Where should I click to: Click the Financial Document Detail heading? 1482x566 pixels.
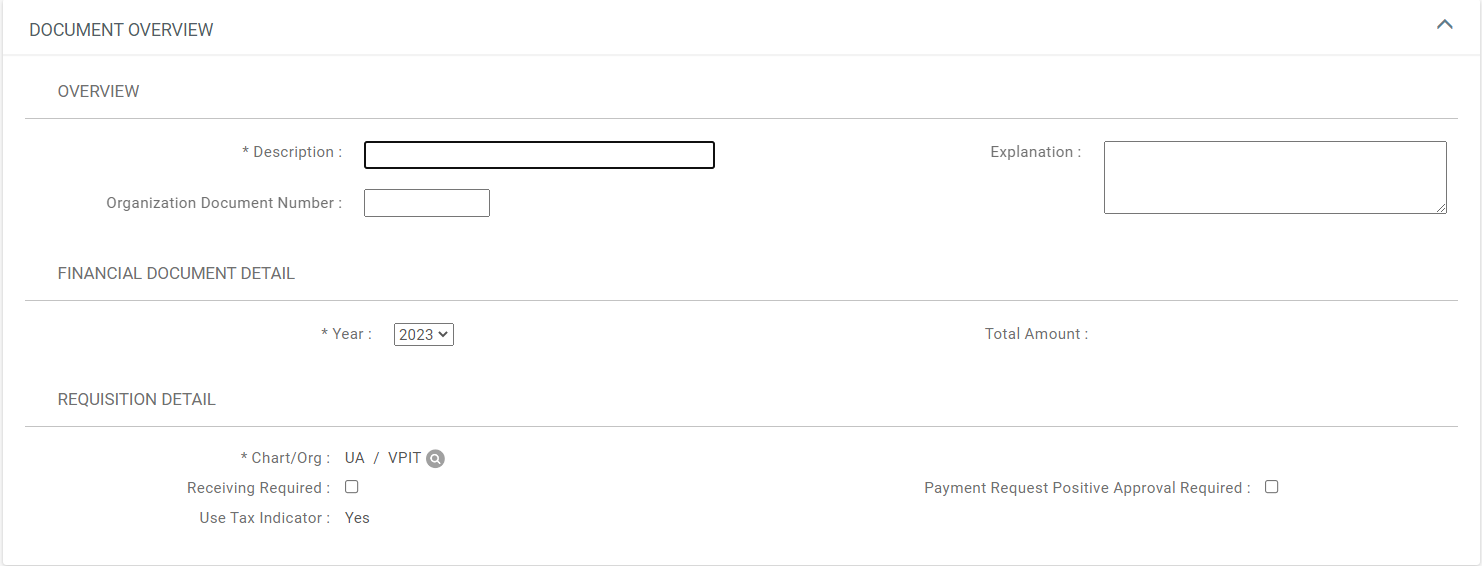click(x=176, y=273)
